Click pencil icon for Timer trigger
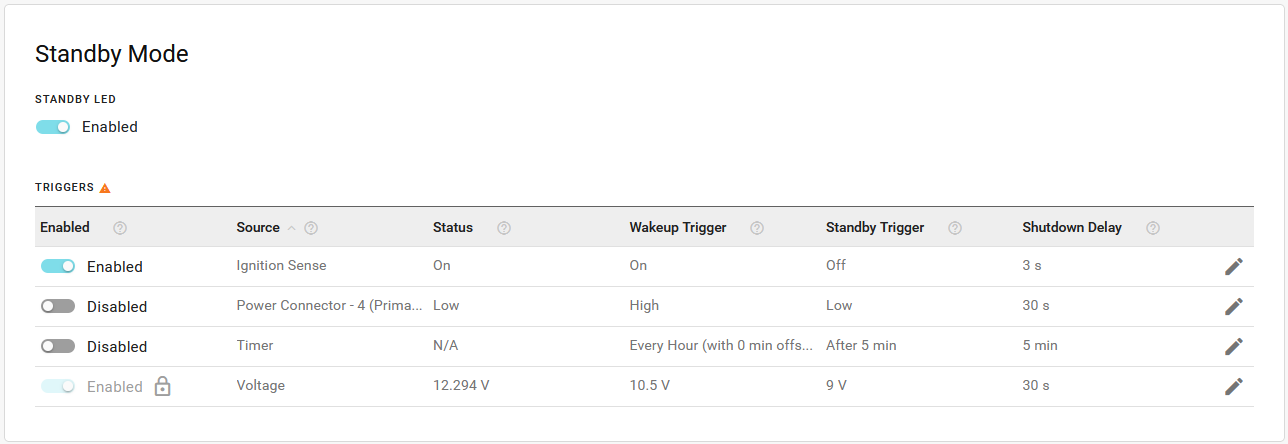The image size is (1288, 444). tap(1234, 346)
